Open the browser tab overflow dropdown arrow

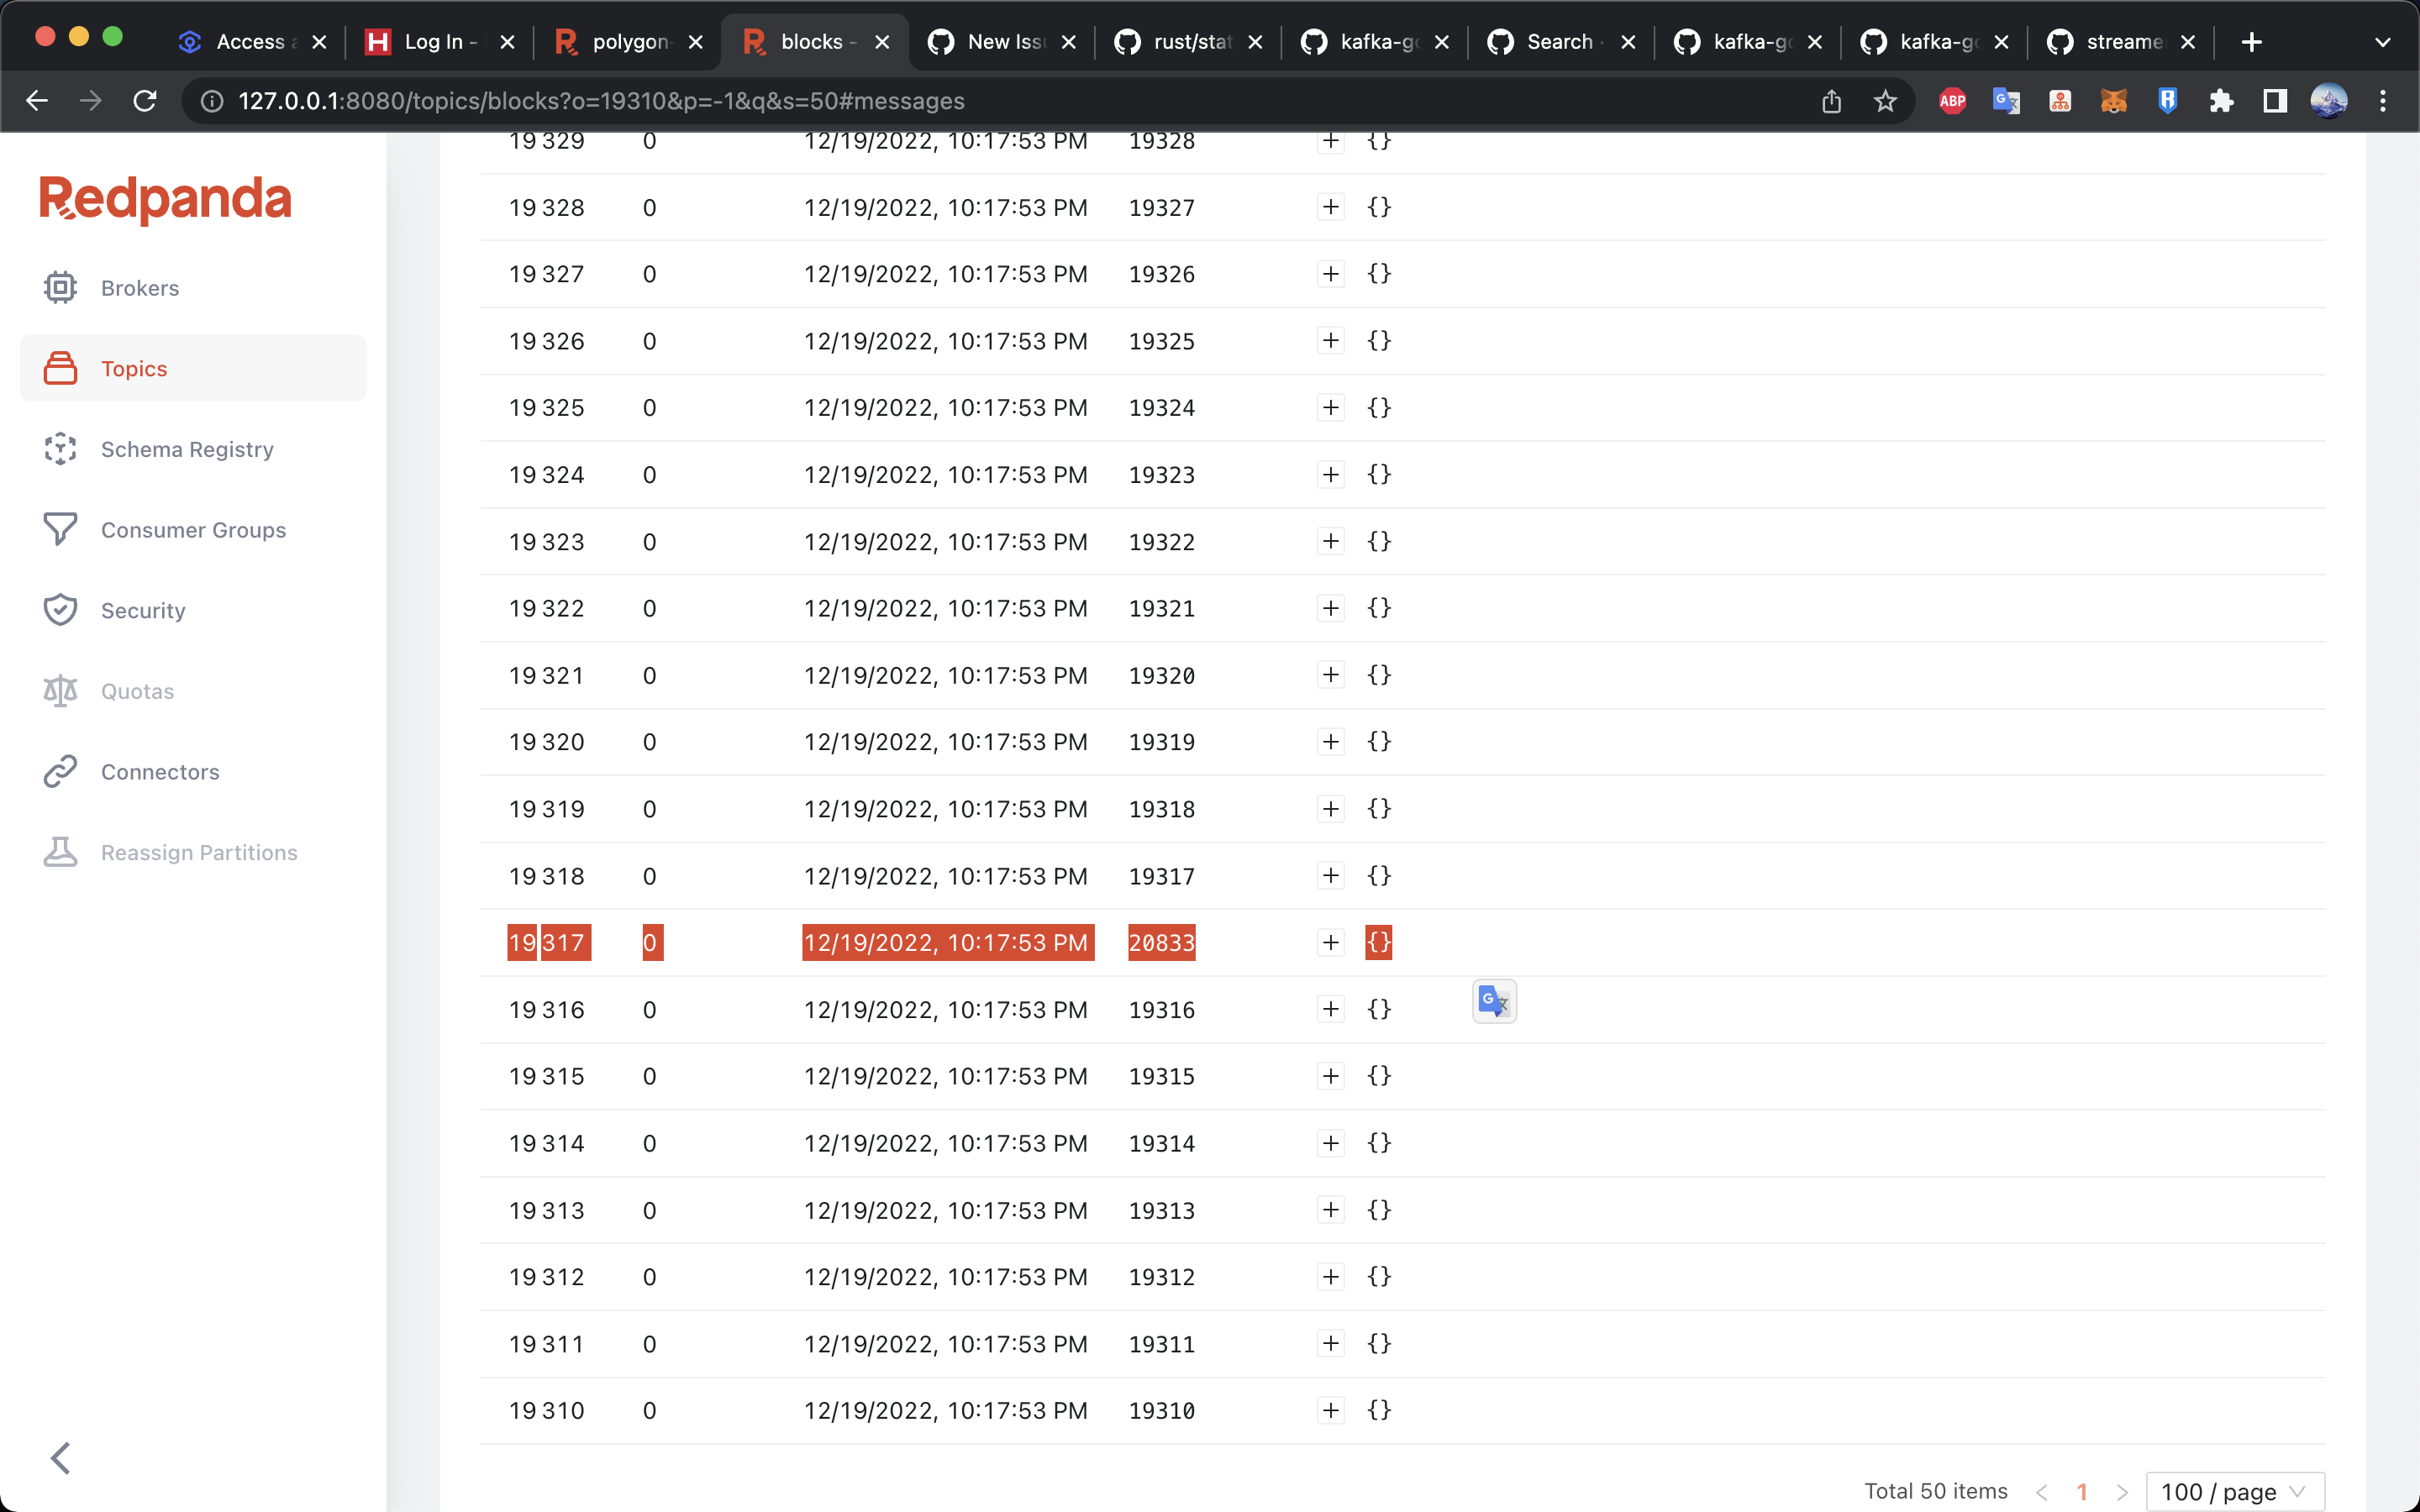pyautogui.click(x=2381, y=41)
